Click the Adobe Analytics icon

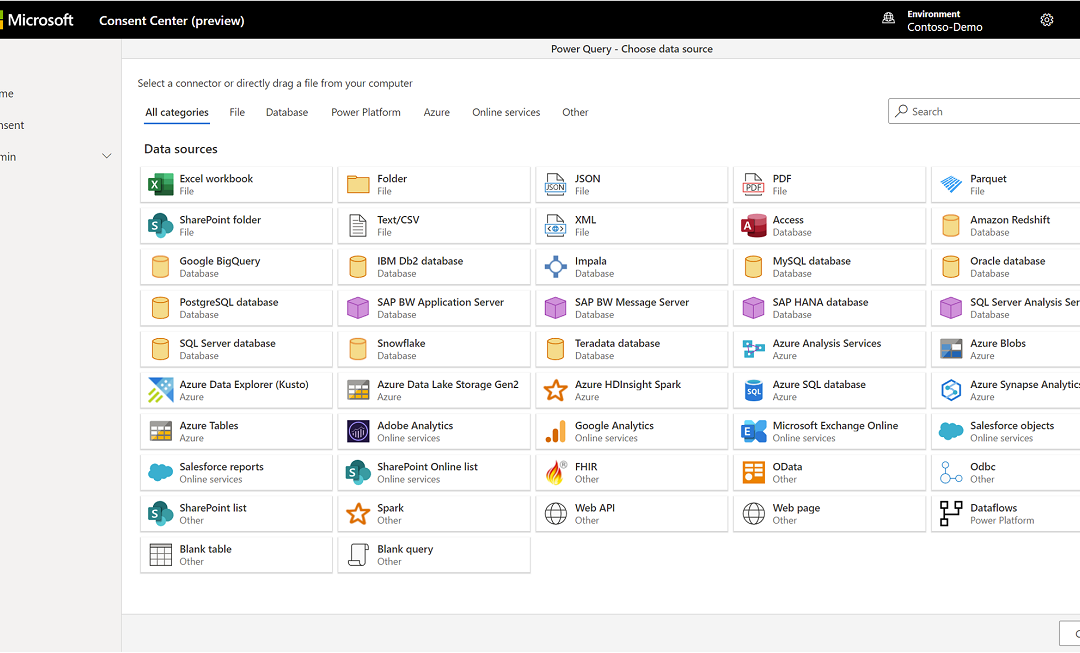[358, 431]
